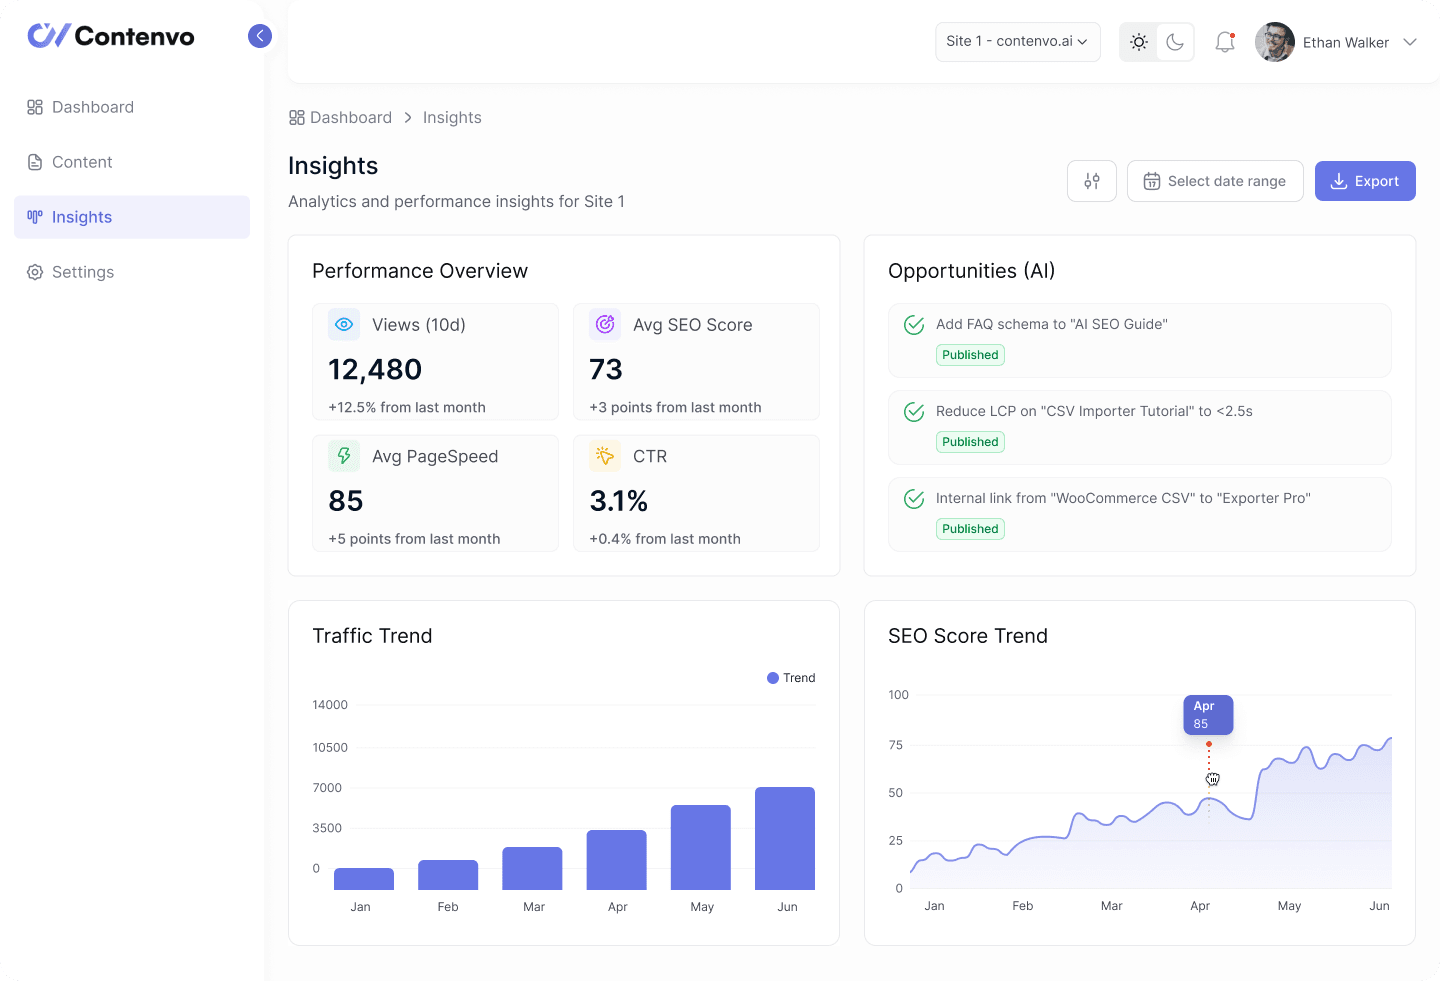Image resolution: width=1440 pixels, height=981 pixels.
Task: Click the filter adjustments icon near Export
Action: point(1091,181)
